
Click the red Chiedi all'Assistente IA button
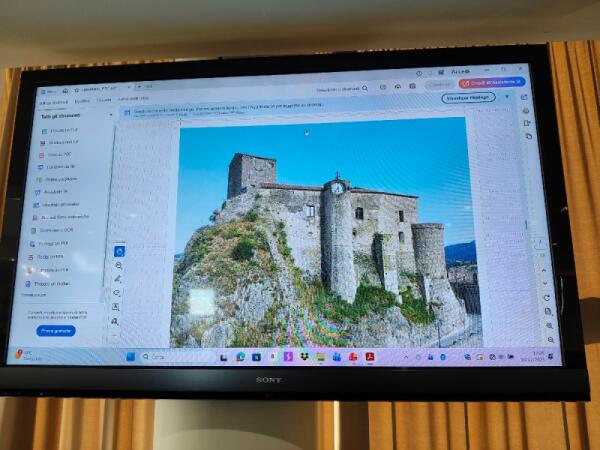pos(491,83)
